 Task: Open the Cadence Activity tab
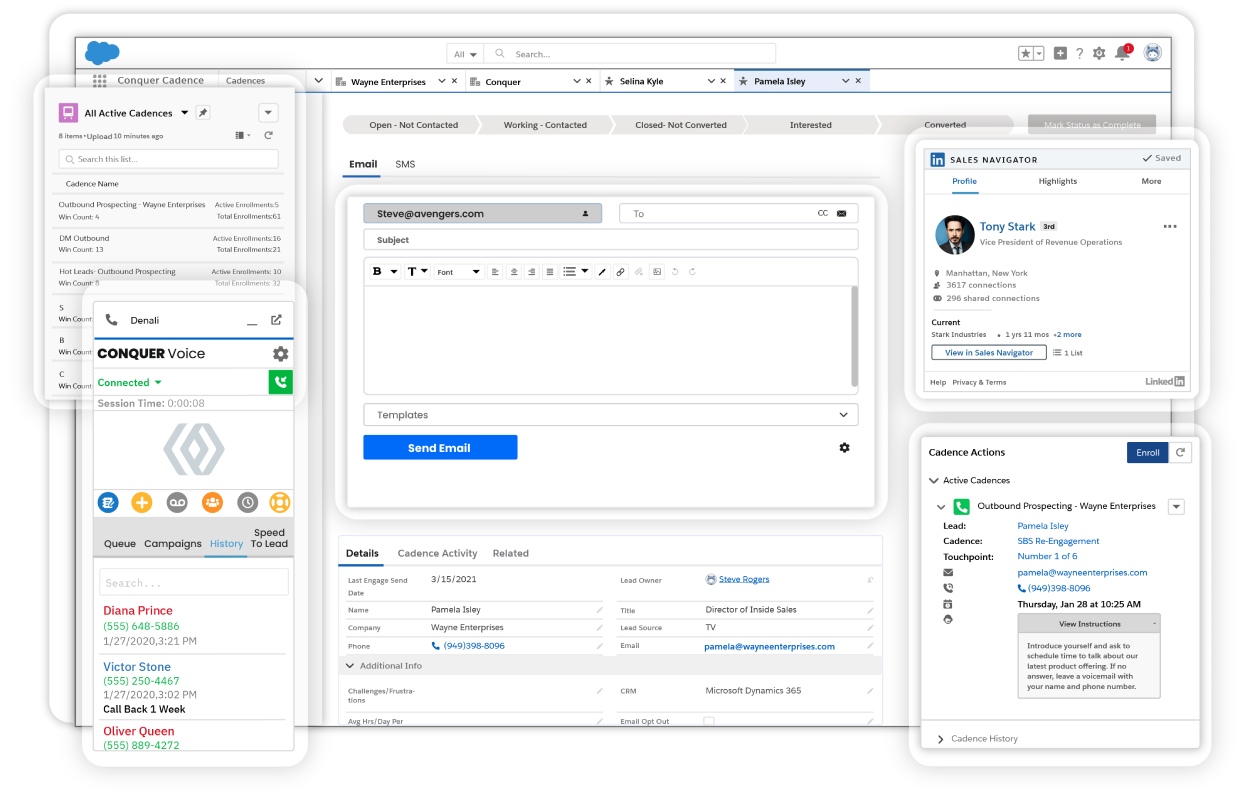click(x=437, y=553)
